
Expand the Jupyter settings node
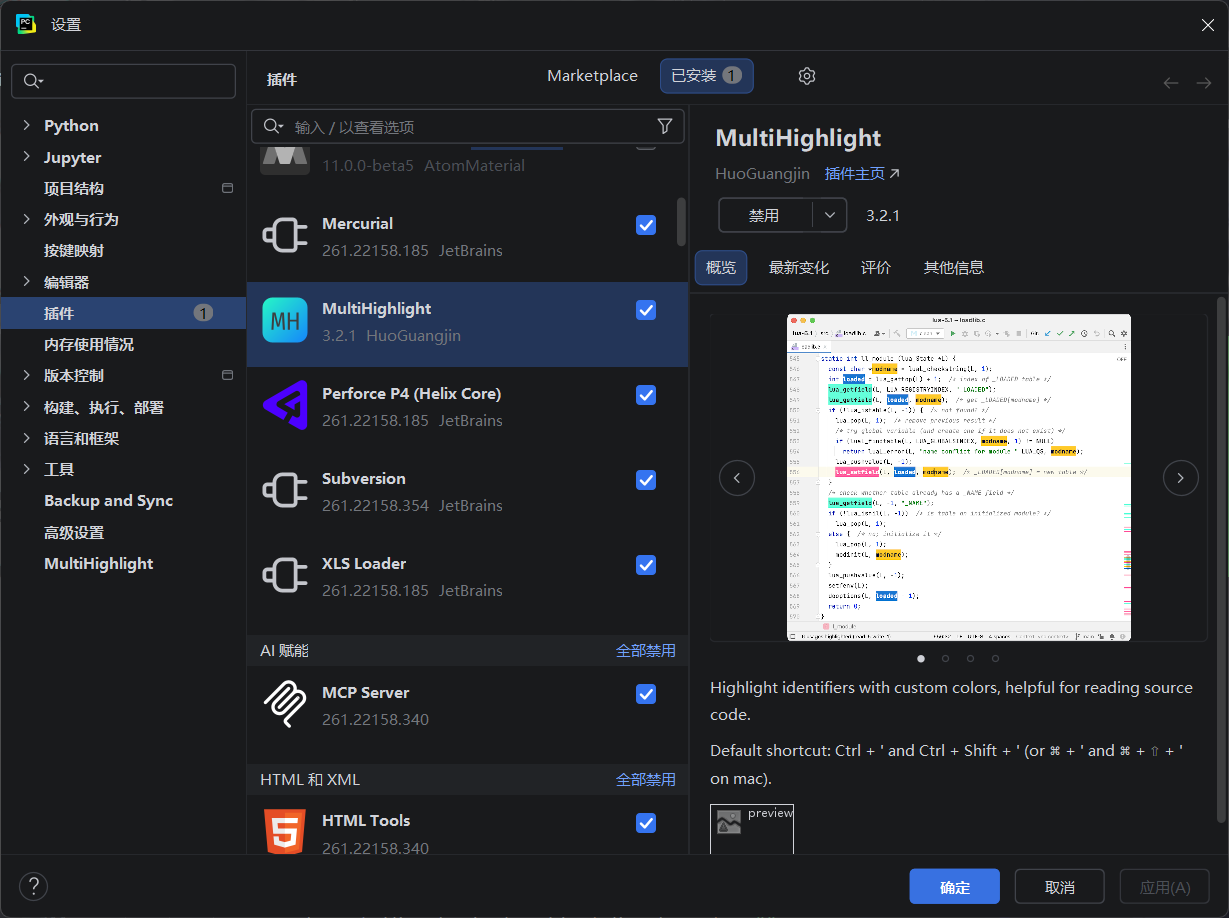(26, 157)
